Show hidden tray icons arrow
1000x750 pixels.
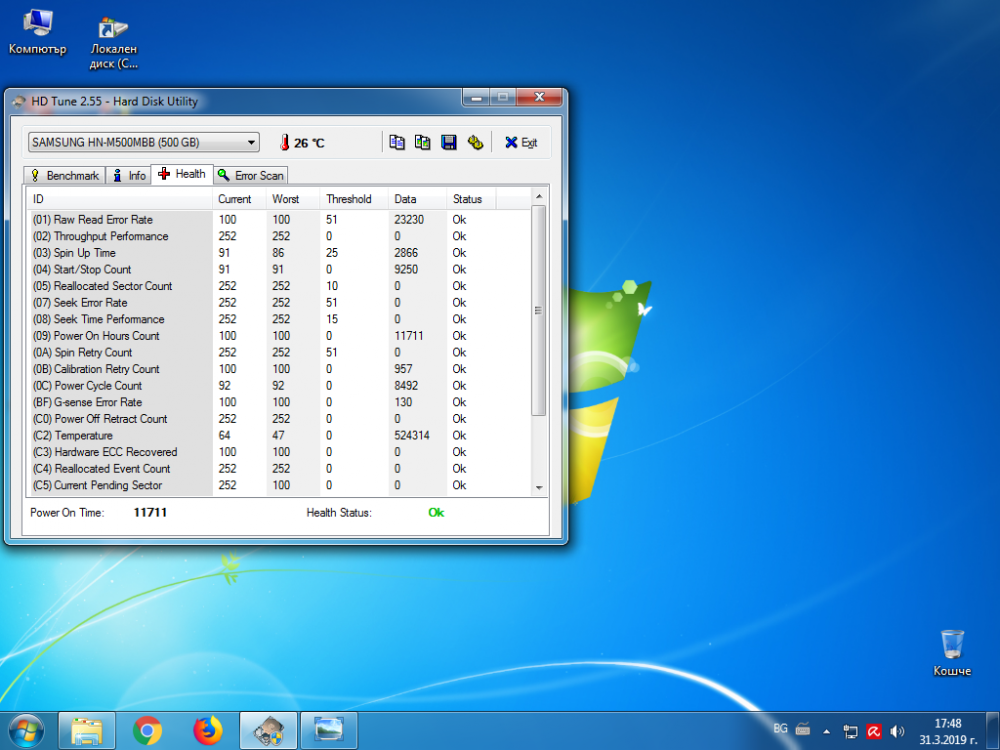coord(827,732)
